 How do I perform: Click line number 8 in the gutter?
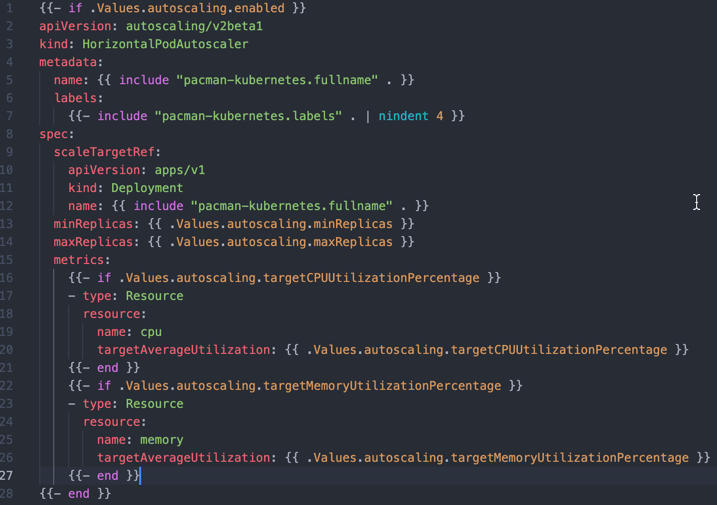[x=10, y=134]
